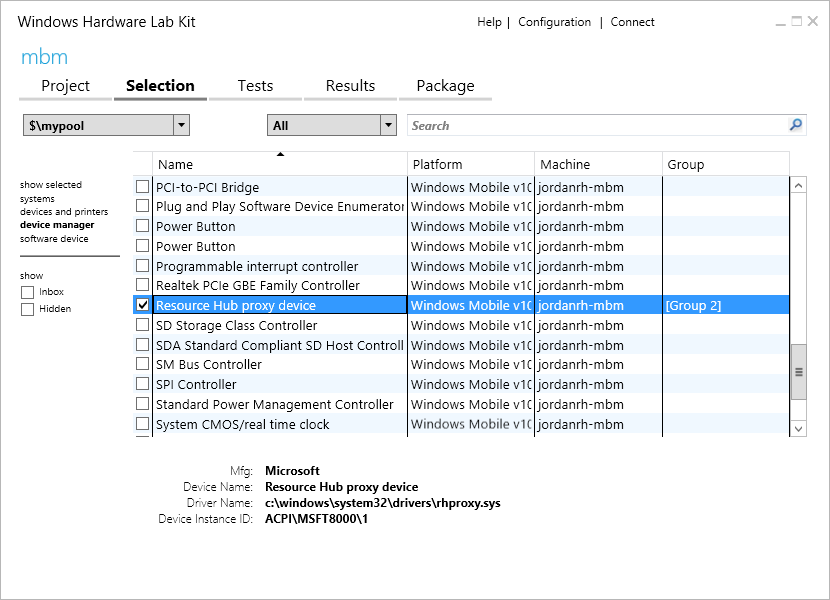Image resolution: width=830 pixels, height=600 pixels.
Task: Check the Inbox checkbox
Action: pyautogui.click(x=28, y=292)
